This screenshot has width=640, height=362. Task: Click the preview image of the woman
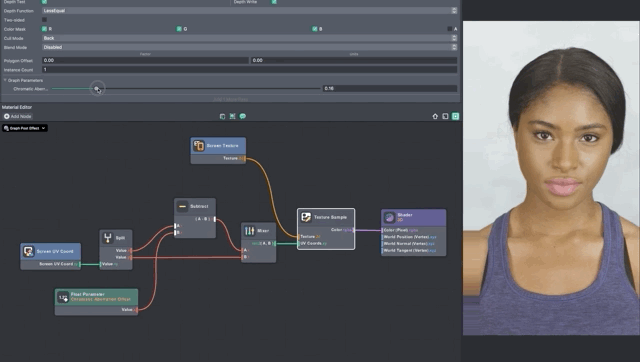(551, 178)
